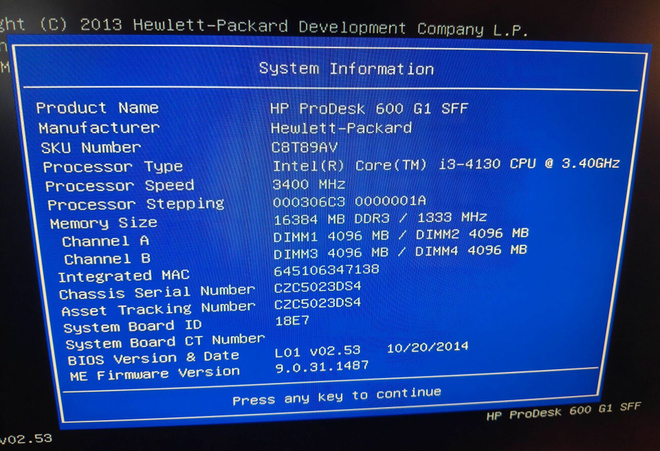Click the 16384 MB DDR3 / 1333 MHz value
660x451 pixels.
click(x=380, y=218)
